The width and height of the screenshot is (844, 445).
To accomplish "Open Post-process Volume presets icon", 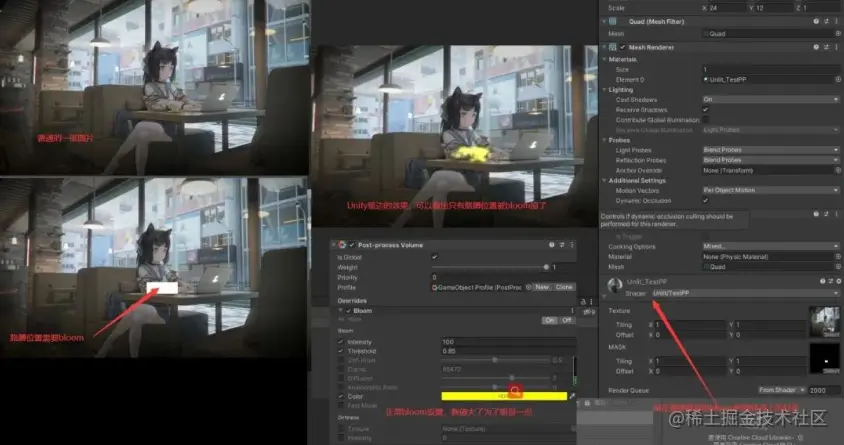I will point(562,245).
